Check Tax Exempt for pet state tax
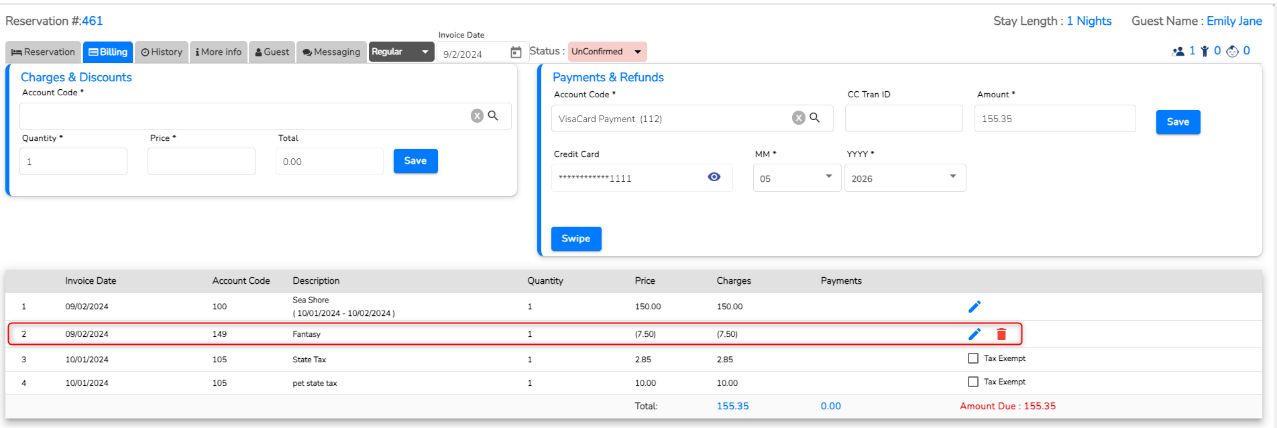This screenshot has height=428, width=1277. pos(974,381)
